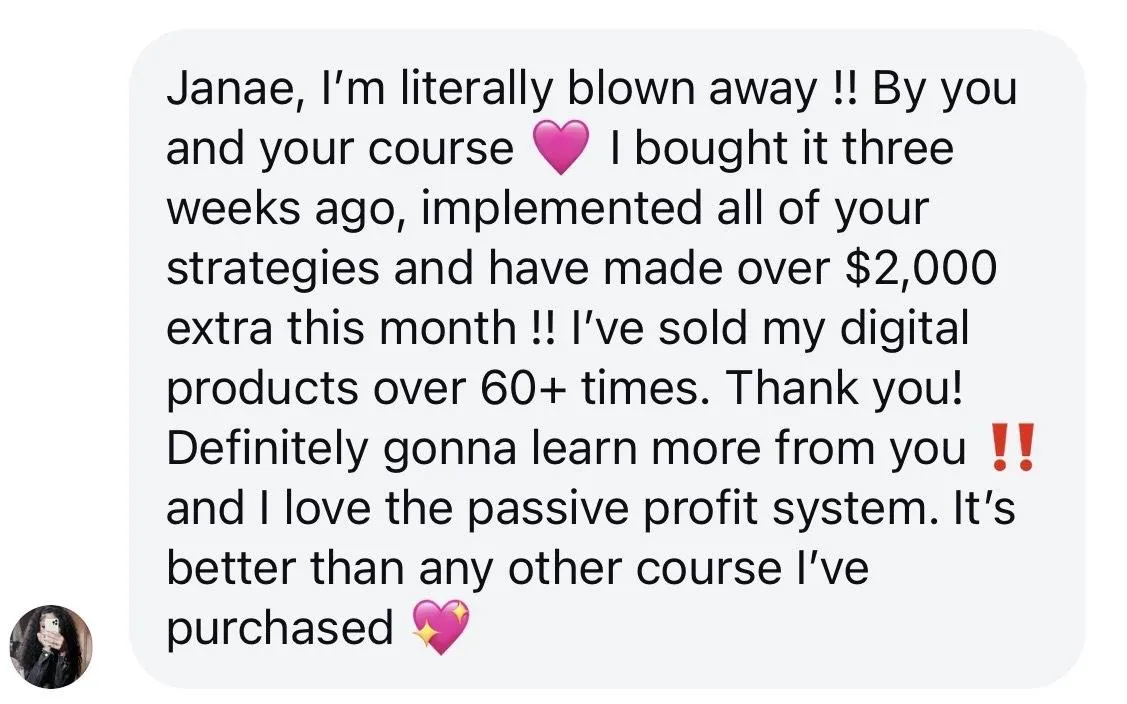The height and width of the screenshot is (704, 1127).
Task: Click the word 'products' in the message
Action: pyautogui.click(x=262, y=389)
